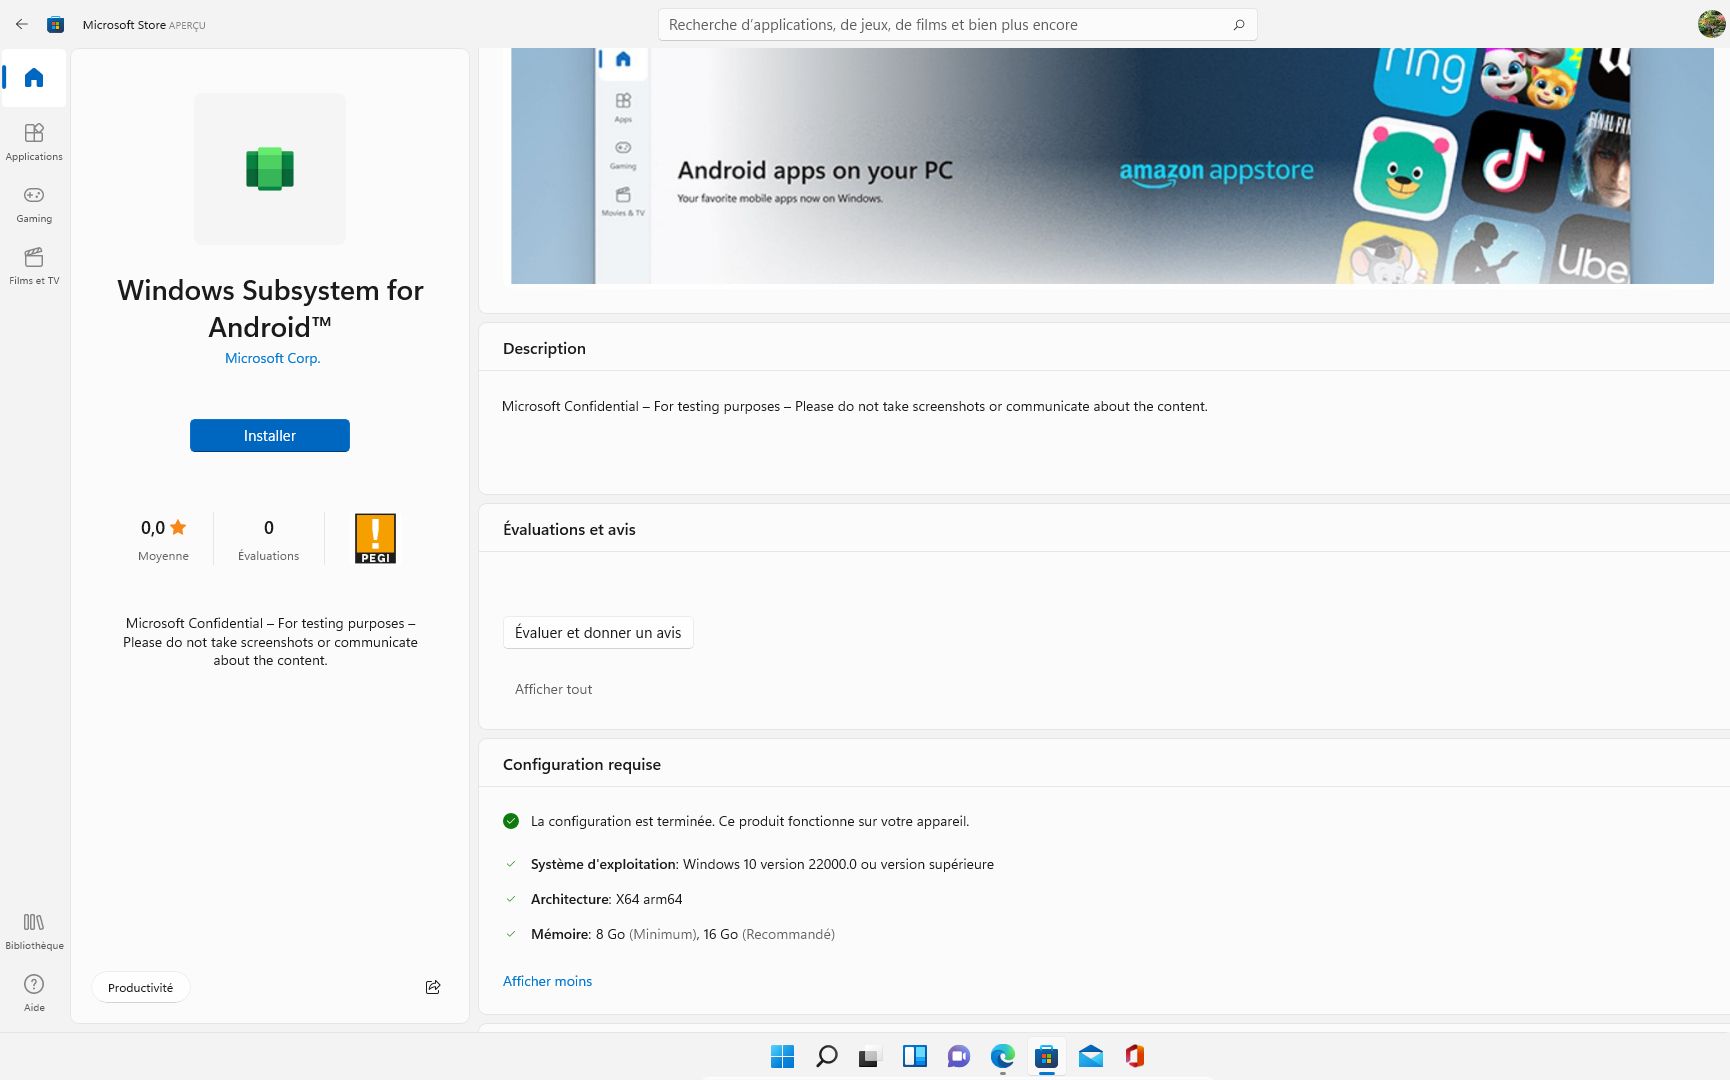Expand all reviews with Afficher tout

click(553, 689)
